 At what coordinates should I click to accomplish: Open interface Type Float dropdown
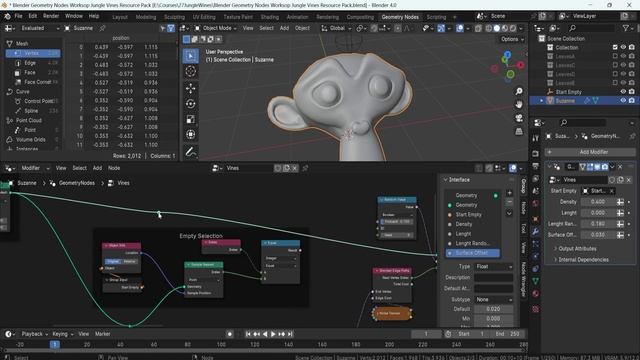pyautogui.click(x=493, y=267)
